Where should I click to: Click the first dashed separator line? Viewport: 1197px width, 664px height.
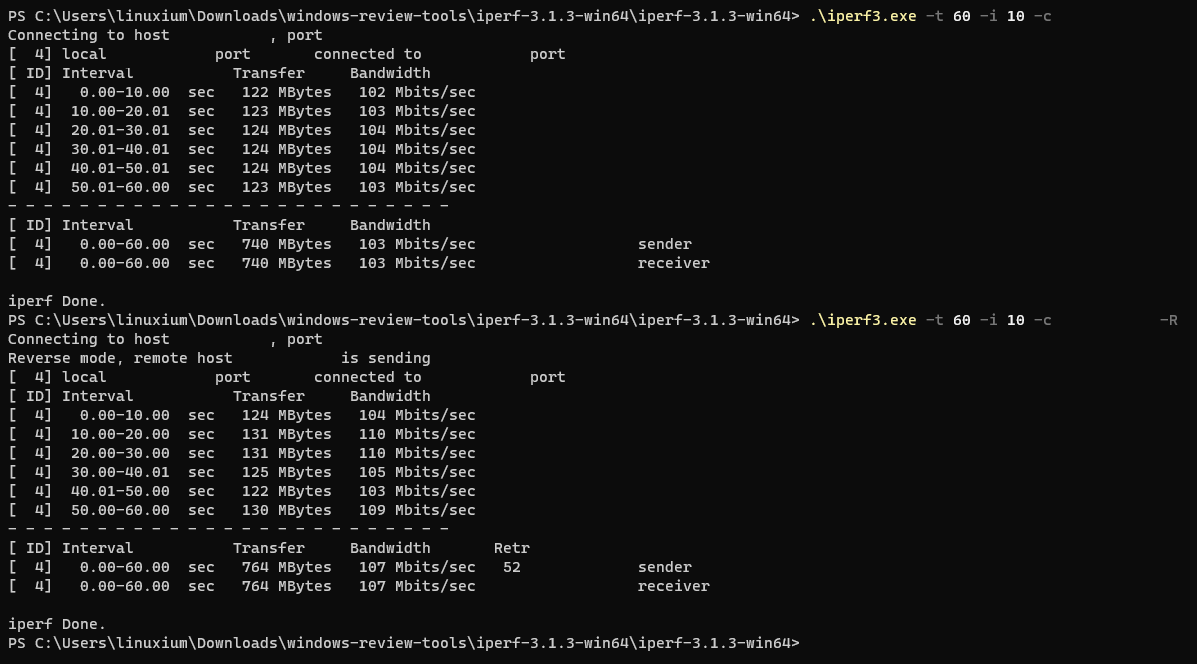227,206
